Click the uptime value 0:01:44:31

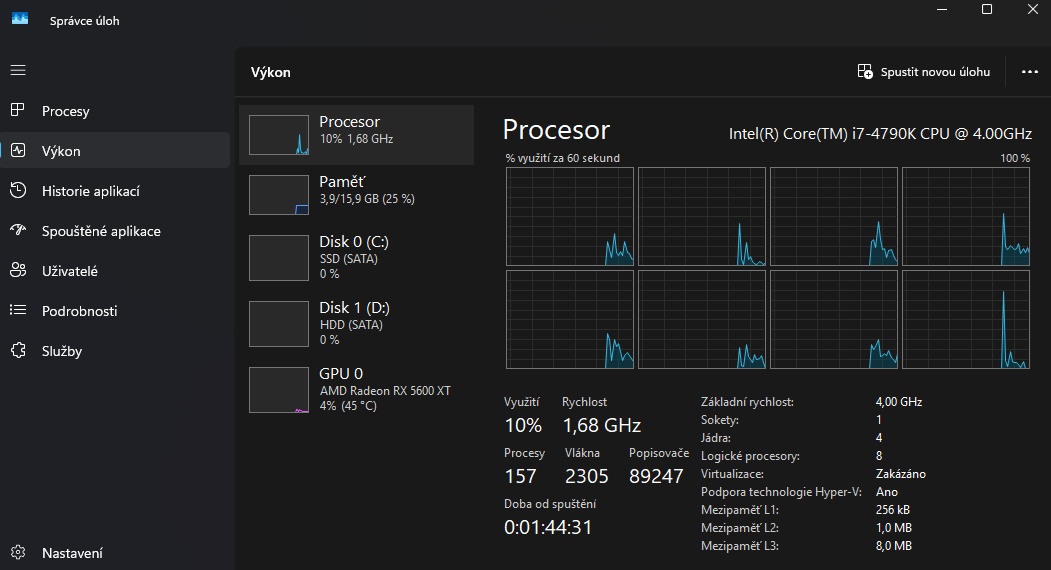tap(548, 527)
